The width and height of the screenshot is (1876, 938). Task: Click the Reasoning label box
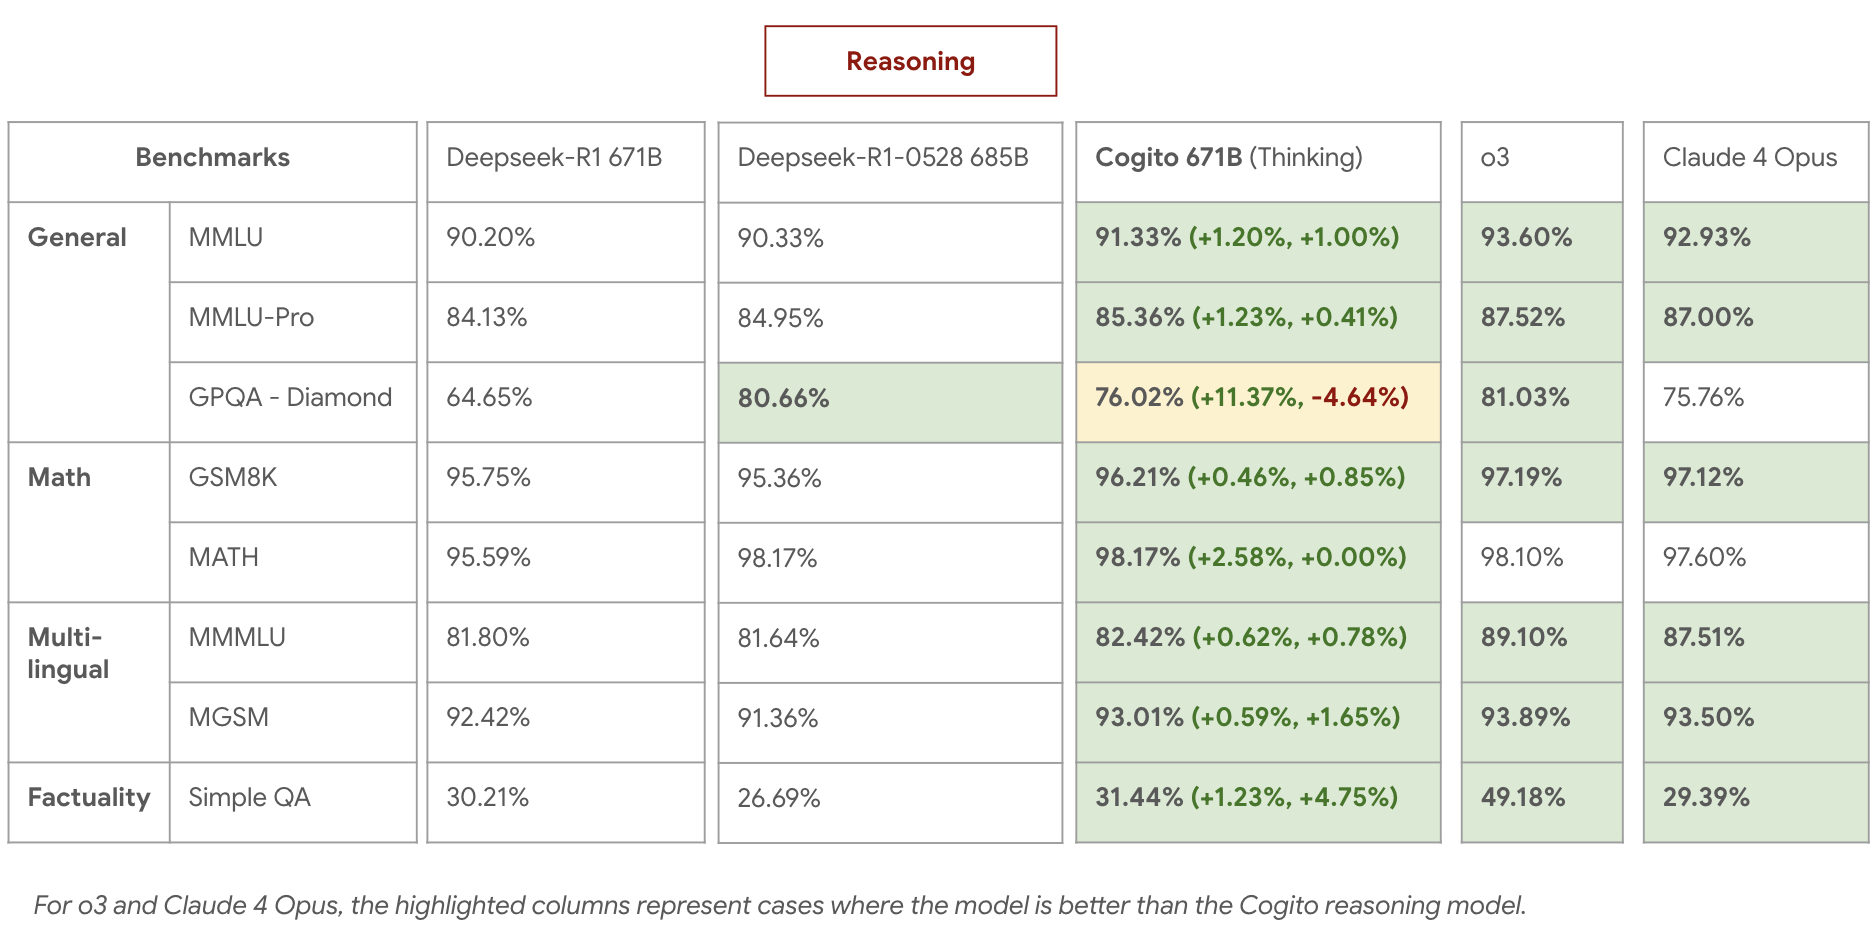point(910,61)
